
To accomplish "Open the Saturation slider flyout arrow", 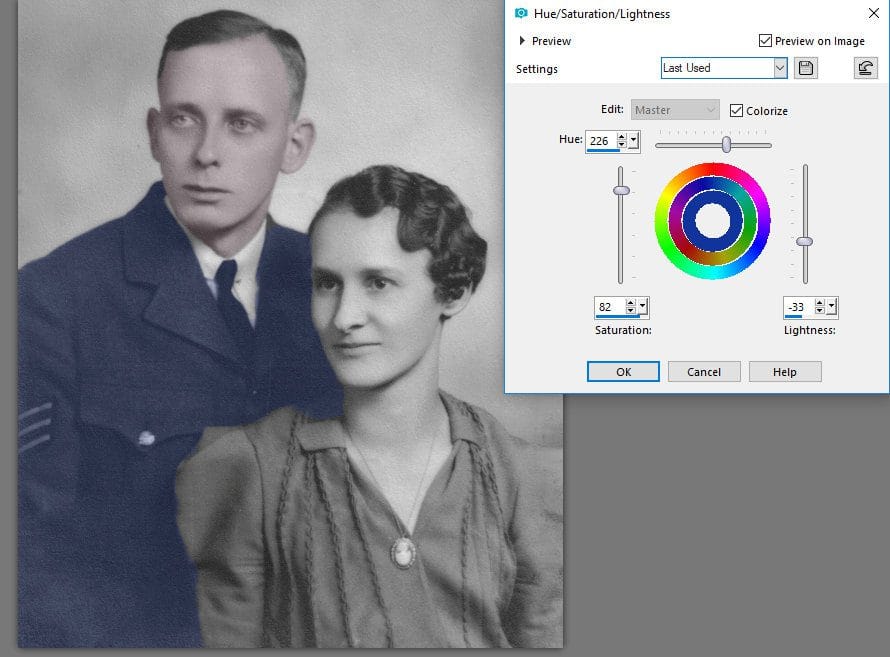I will (x=642, y=306).
